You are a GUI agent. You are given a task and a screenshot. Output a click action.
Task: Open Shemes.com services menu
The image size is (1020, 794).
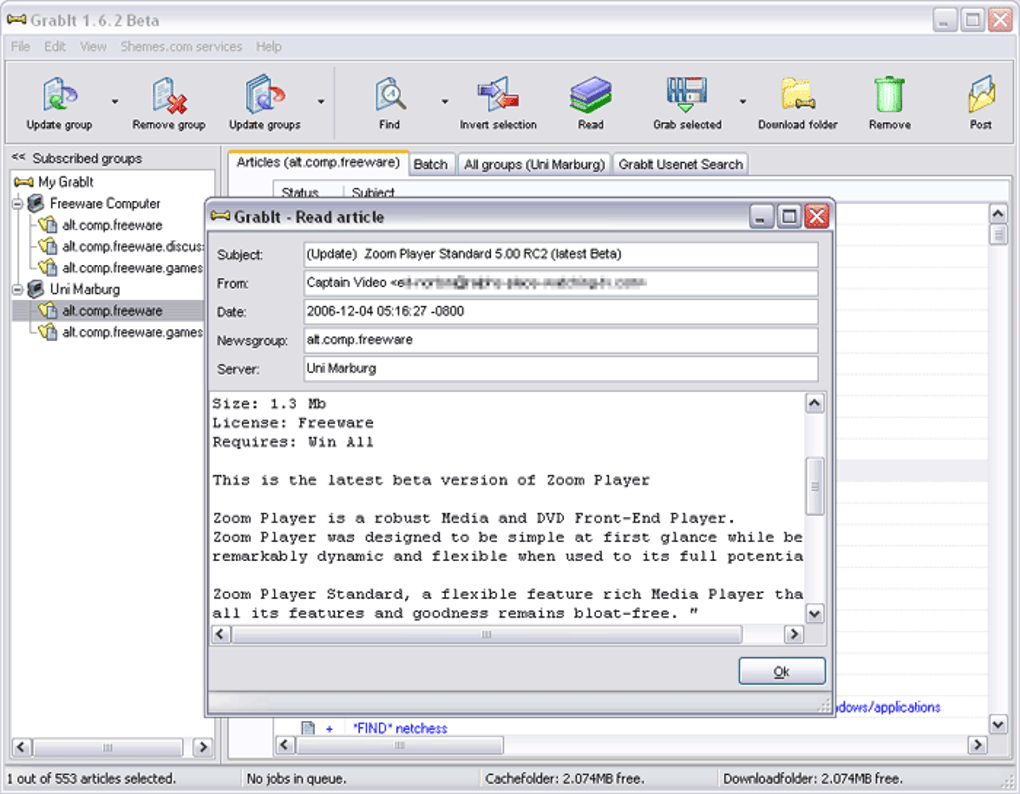(181, 47)
